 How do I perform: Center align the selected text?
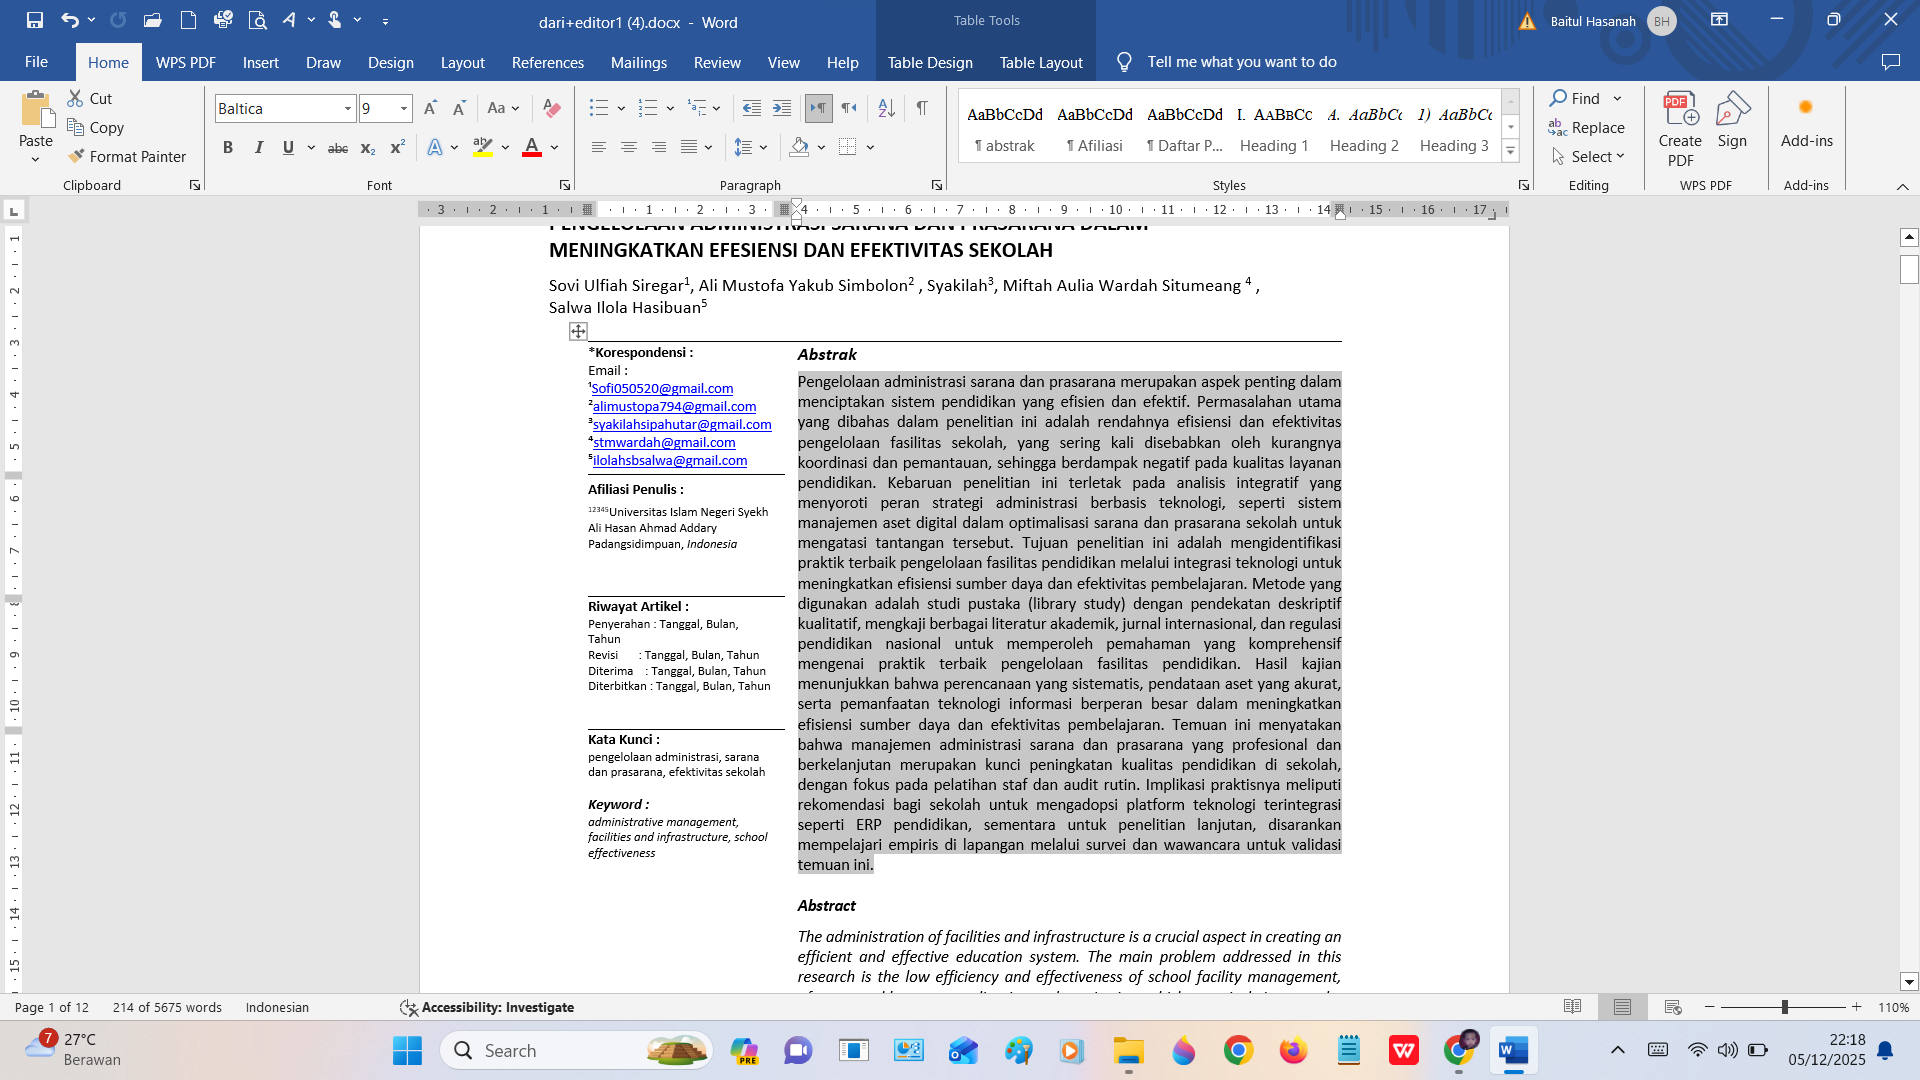tap(629, 147)
